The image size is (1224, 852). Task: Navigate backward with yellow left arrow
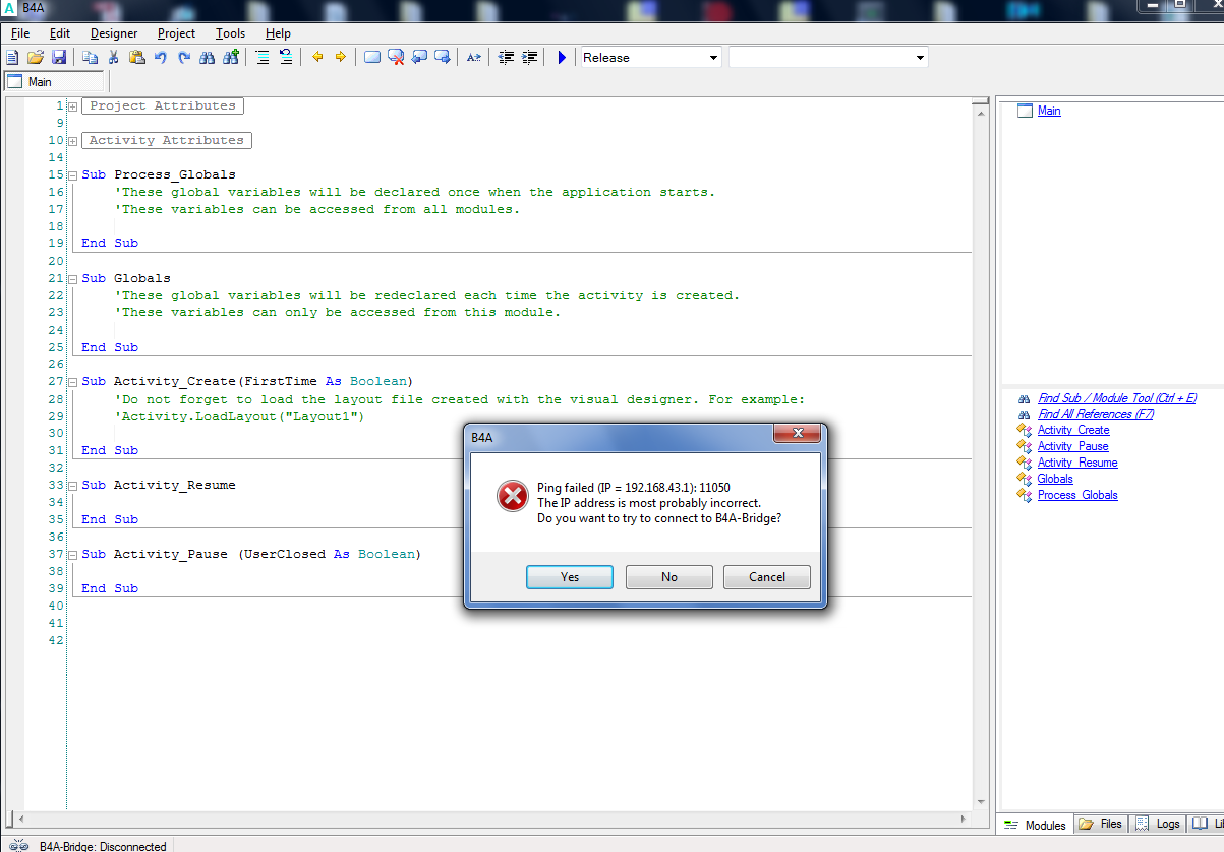(318, 58)
